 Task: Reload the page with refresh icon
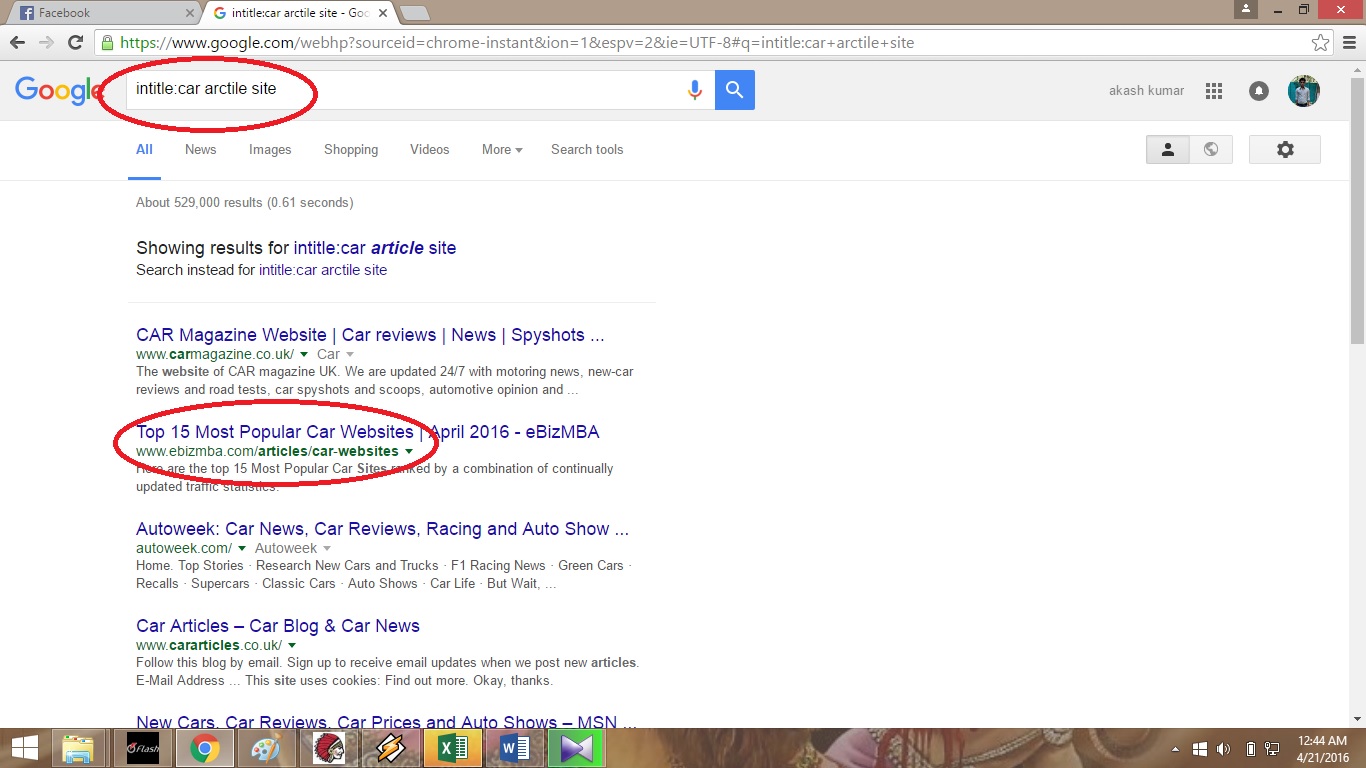click(x=75, y=43)
